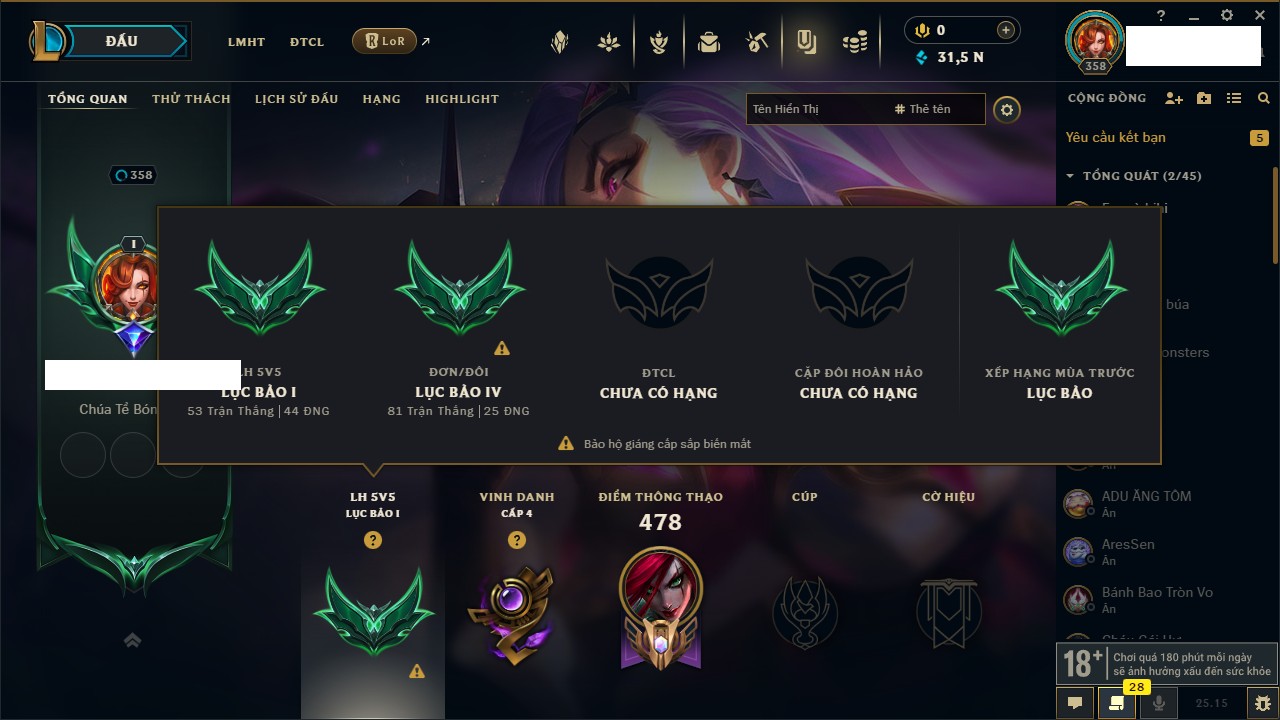Screen dimensions: 1280x720
Task: Switch to the LỊCH SỬ ĐẤU tab
Action: [296, 99]
